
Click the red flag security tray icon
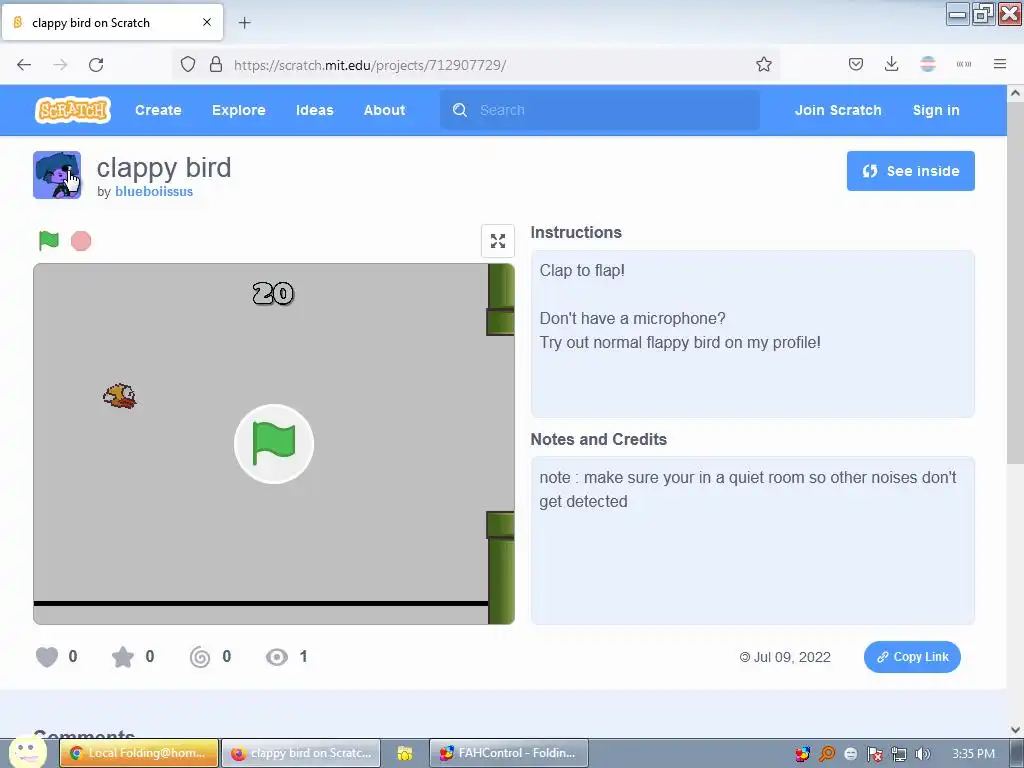pyautogui.click(x=874, y=754)
